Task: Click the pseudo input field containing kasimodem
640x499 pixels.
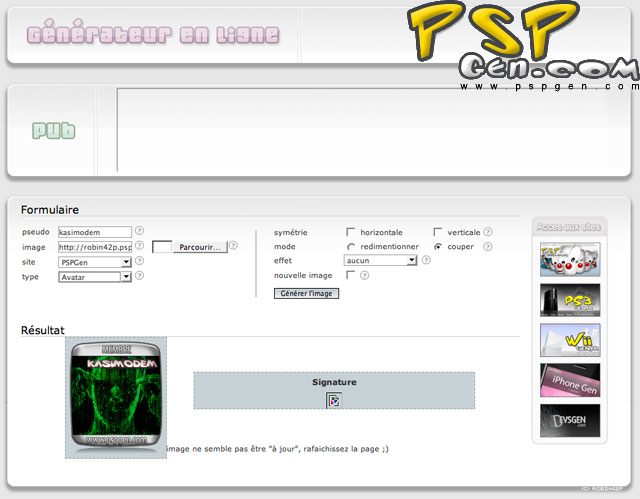Action: coord(95,232)
